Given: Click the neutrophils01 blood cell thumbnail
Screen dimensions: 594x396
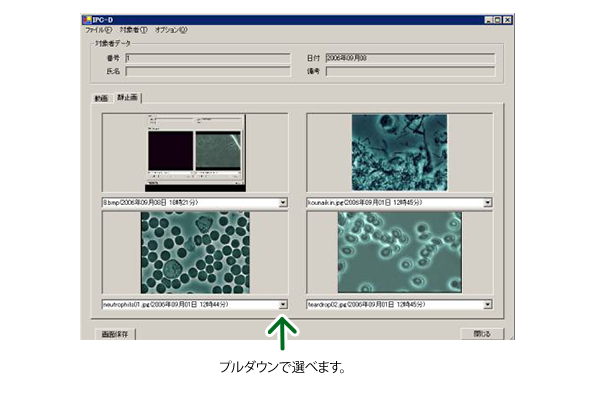Looking at the screenshot, I should point(195,252).
